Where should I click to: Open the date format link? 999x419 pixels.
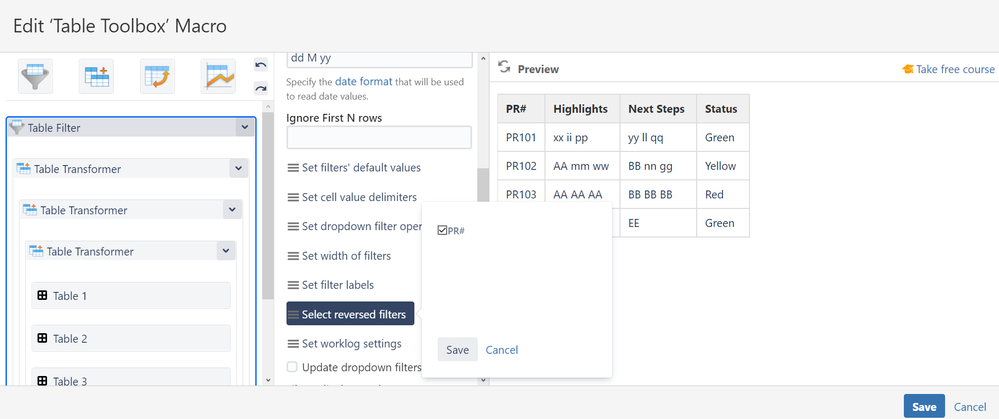coord(363,82)
